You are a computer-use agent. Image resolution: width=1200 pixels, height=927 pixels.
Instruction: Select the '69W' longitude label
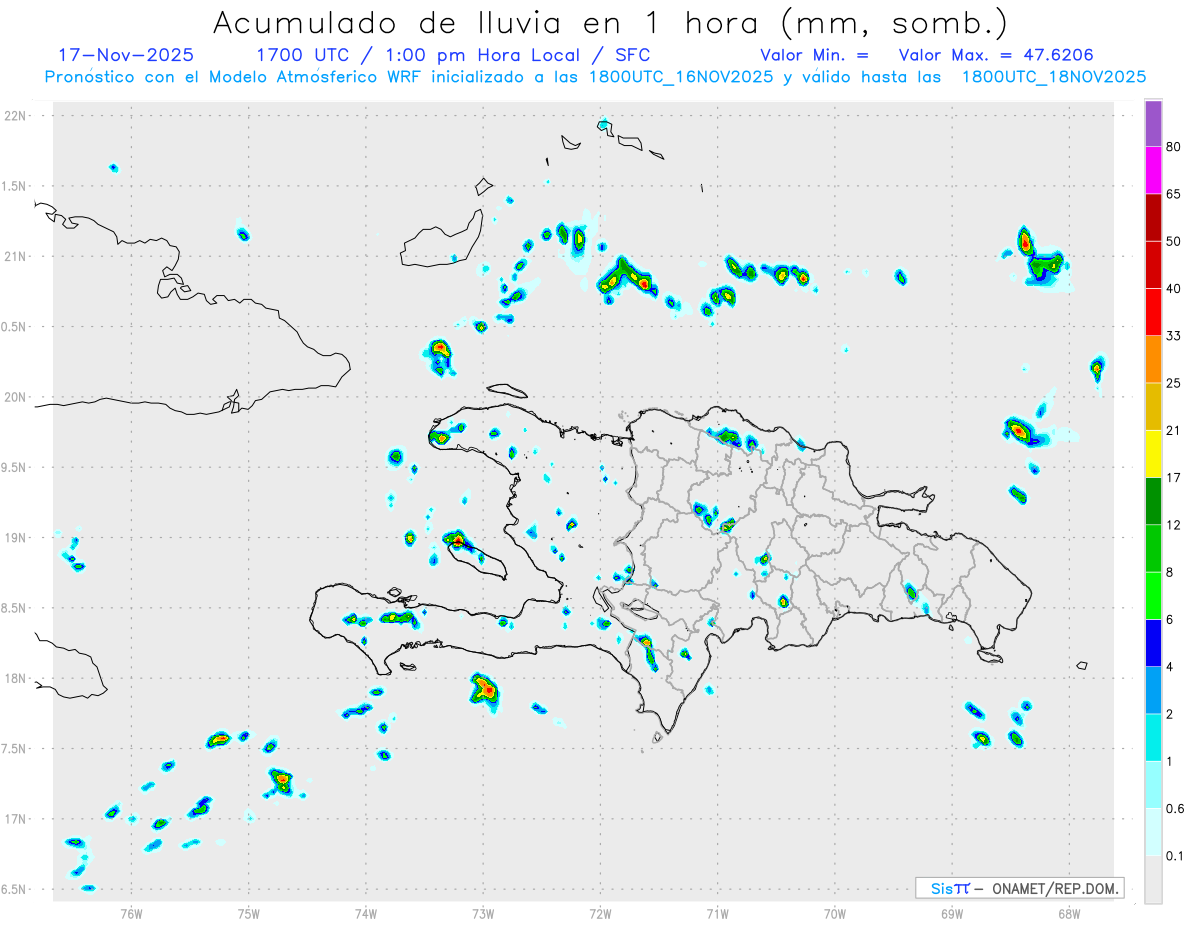tap(951, 913)
